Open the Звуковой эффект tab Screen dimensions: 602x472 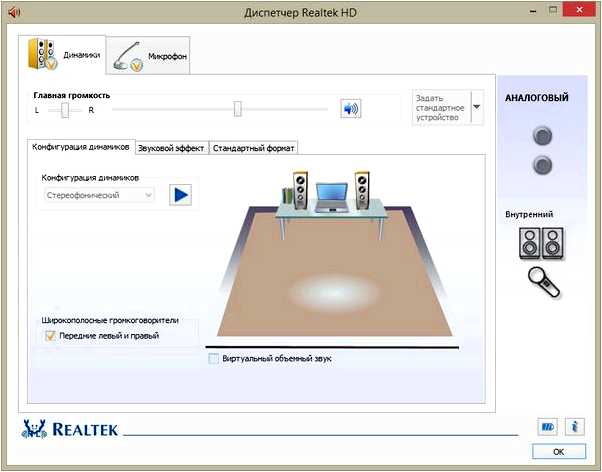[171, 148]
